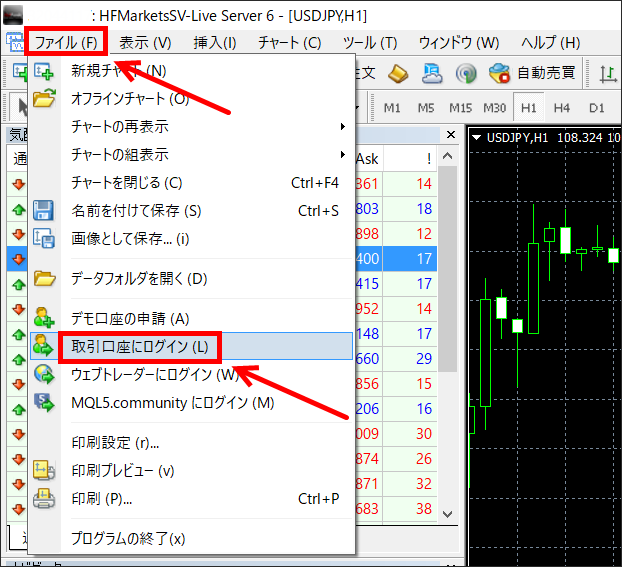This screenshot has width=622, height=567.
Task: Click the floppy disk icon beside 名前を付けて保存
Action: click(x=44, y=211)
